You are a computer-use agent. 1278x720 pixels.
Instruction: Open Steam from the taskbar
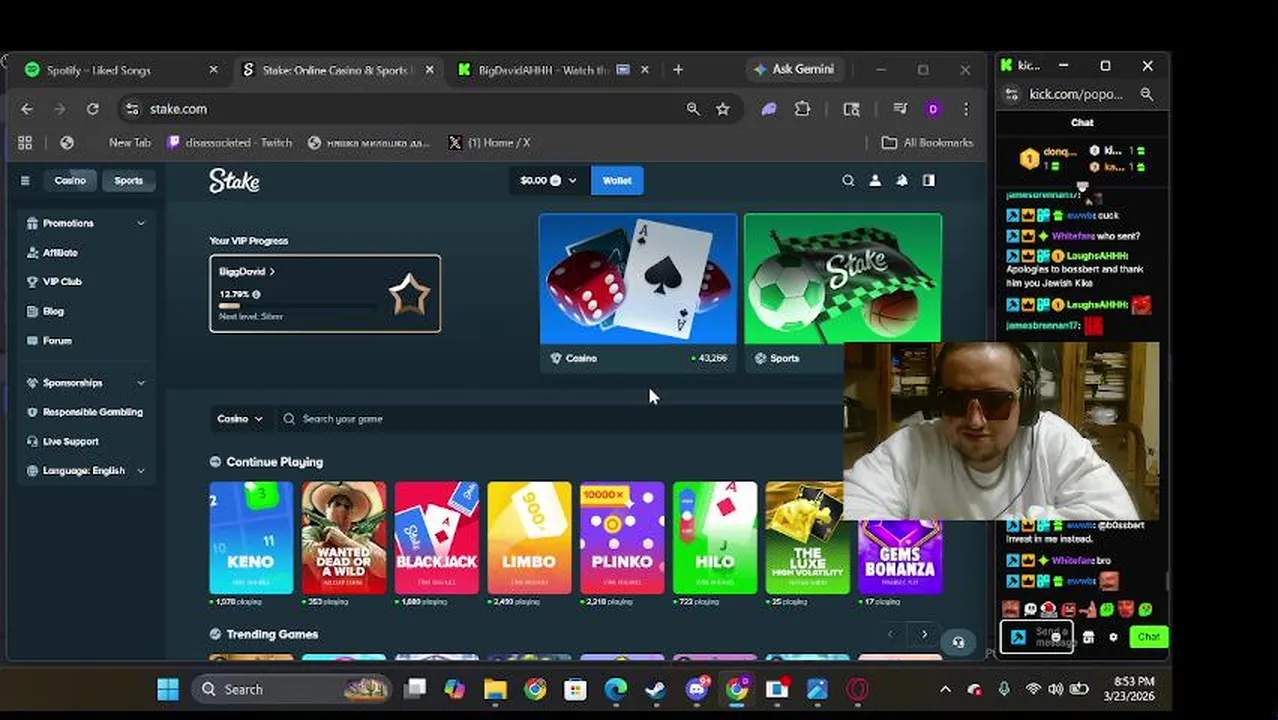(655, 689)
